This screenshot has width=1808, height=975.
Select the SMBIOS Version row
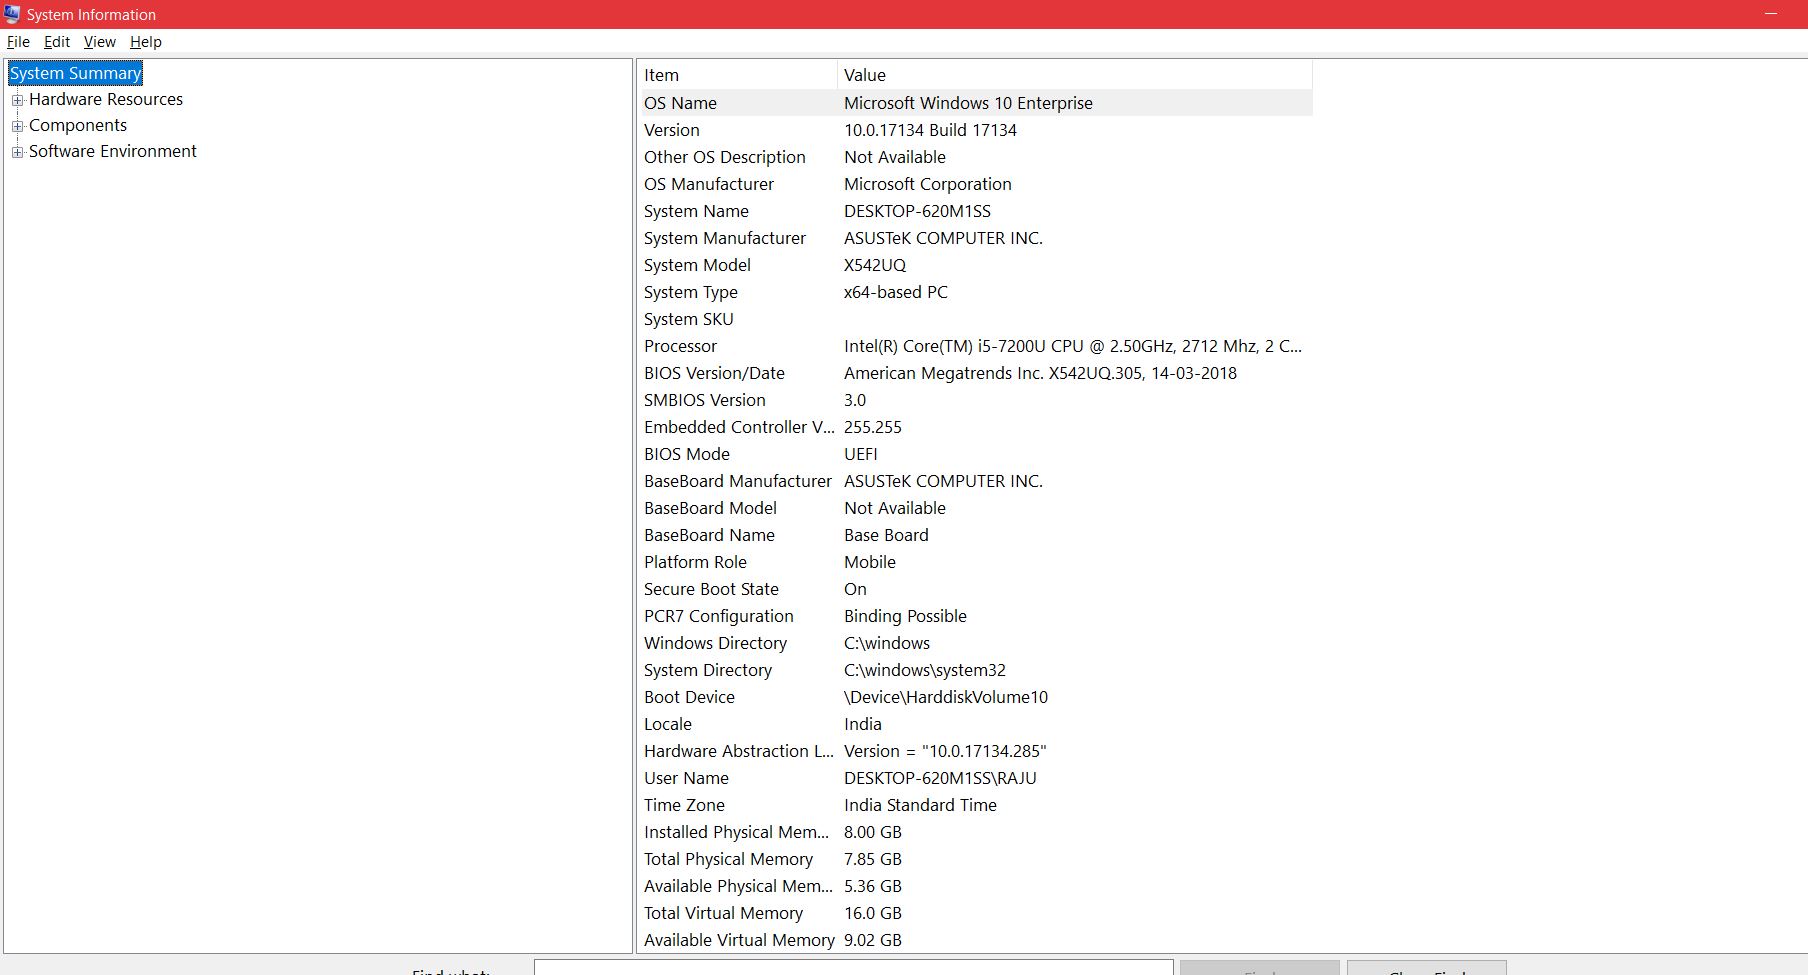tap(976, 400)
